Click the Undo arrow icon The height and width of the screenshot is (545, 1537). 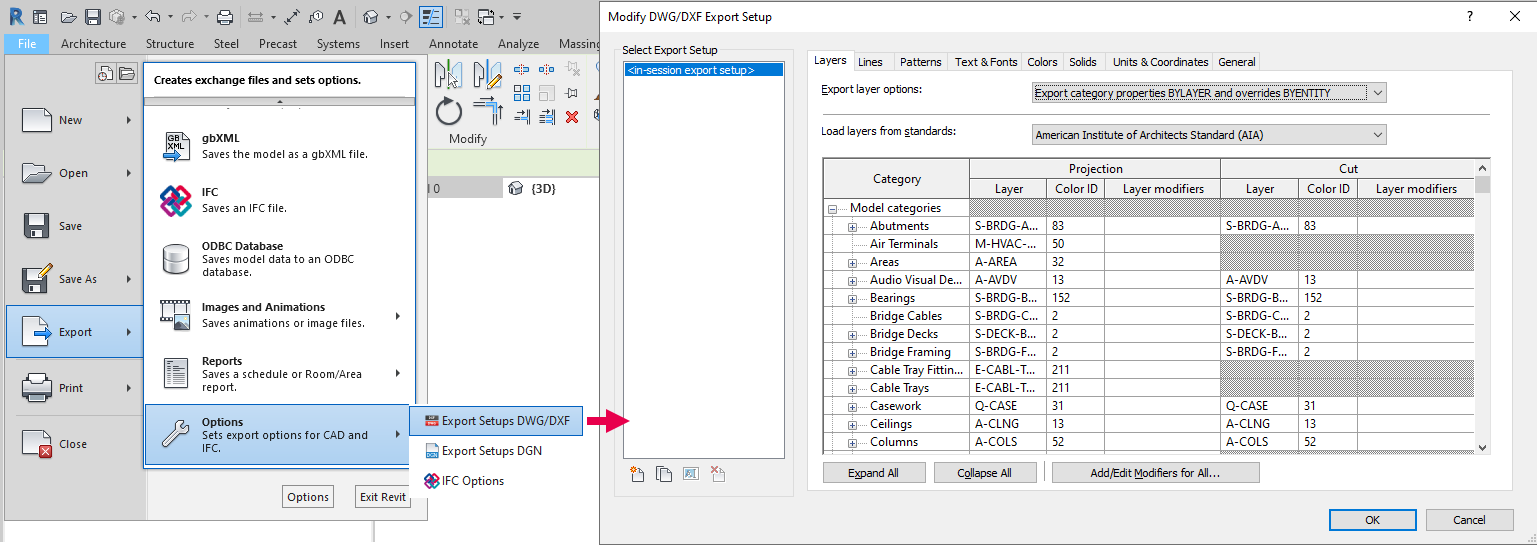152,17
